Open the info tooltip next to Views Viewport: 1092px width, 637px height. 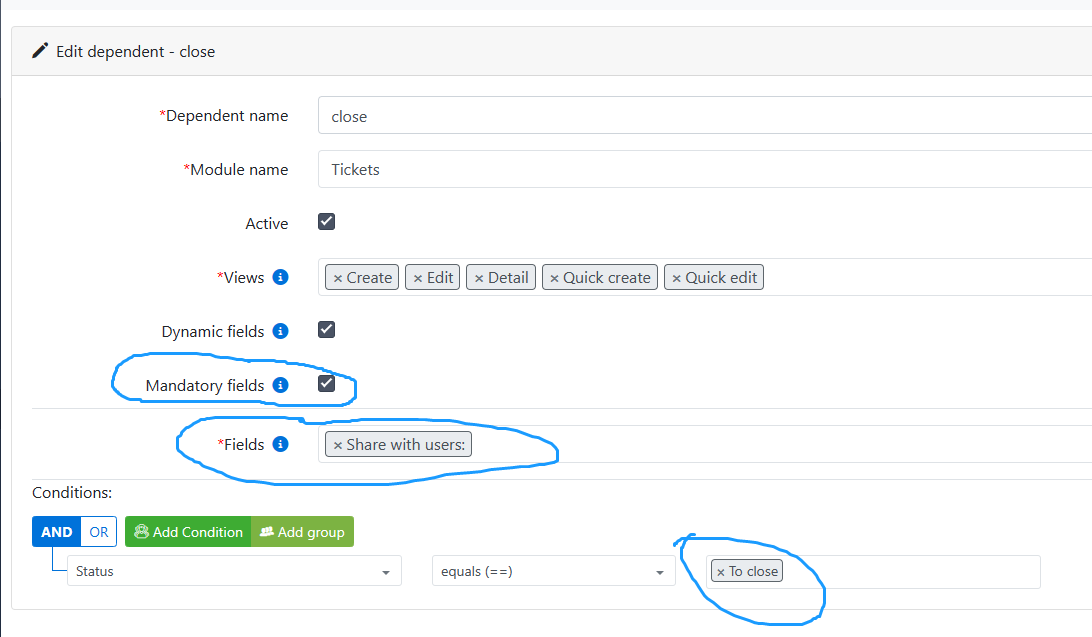[x=281, y=278]
